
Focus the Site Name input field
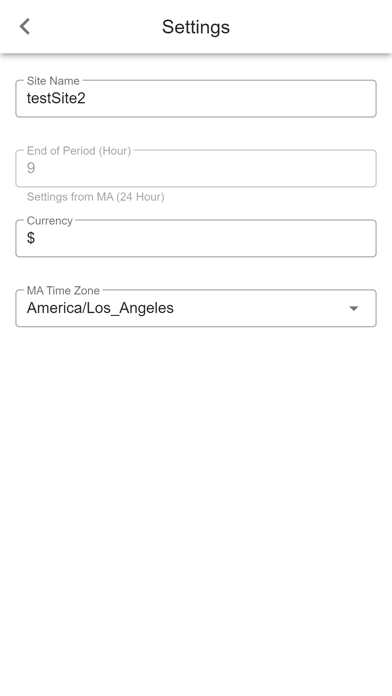coord(196,99)
